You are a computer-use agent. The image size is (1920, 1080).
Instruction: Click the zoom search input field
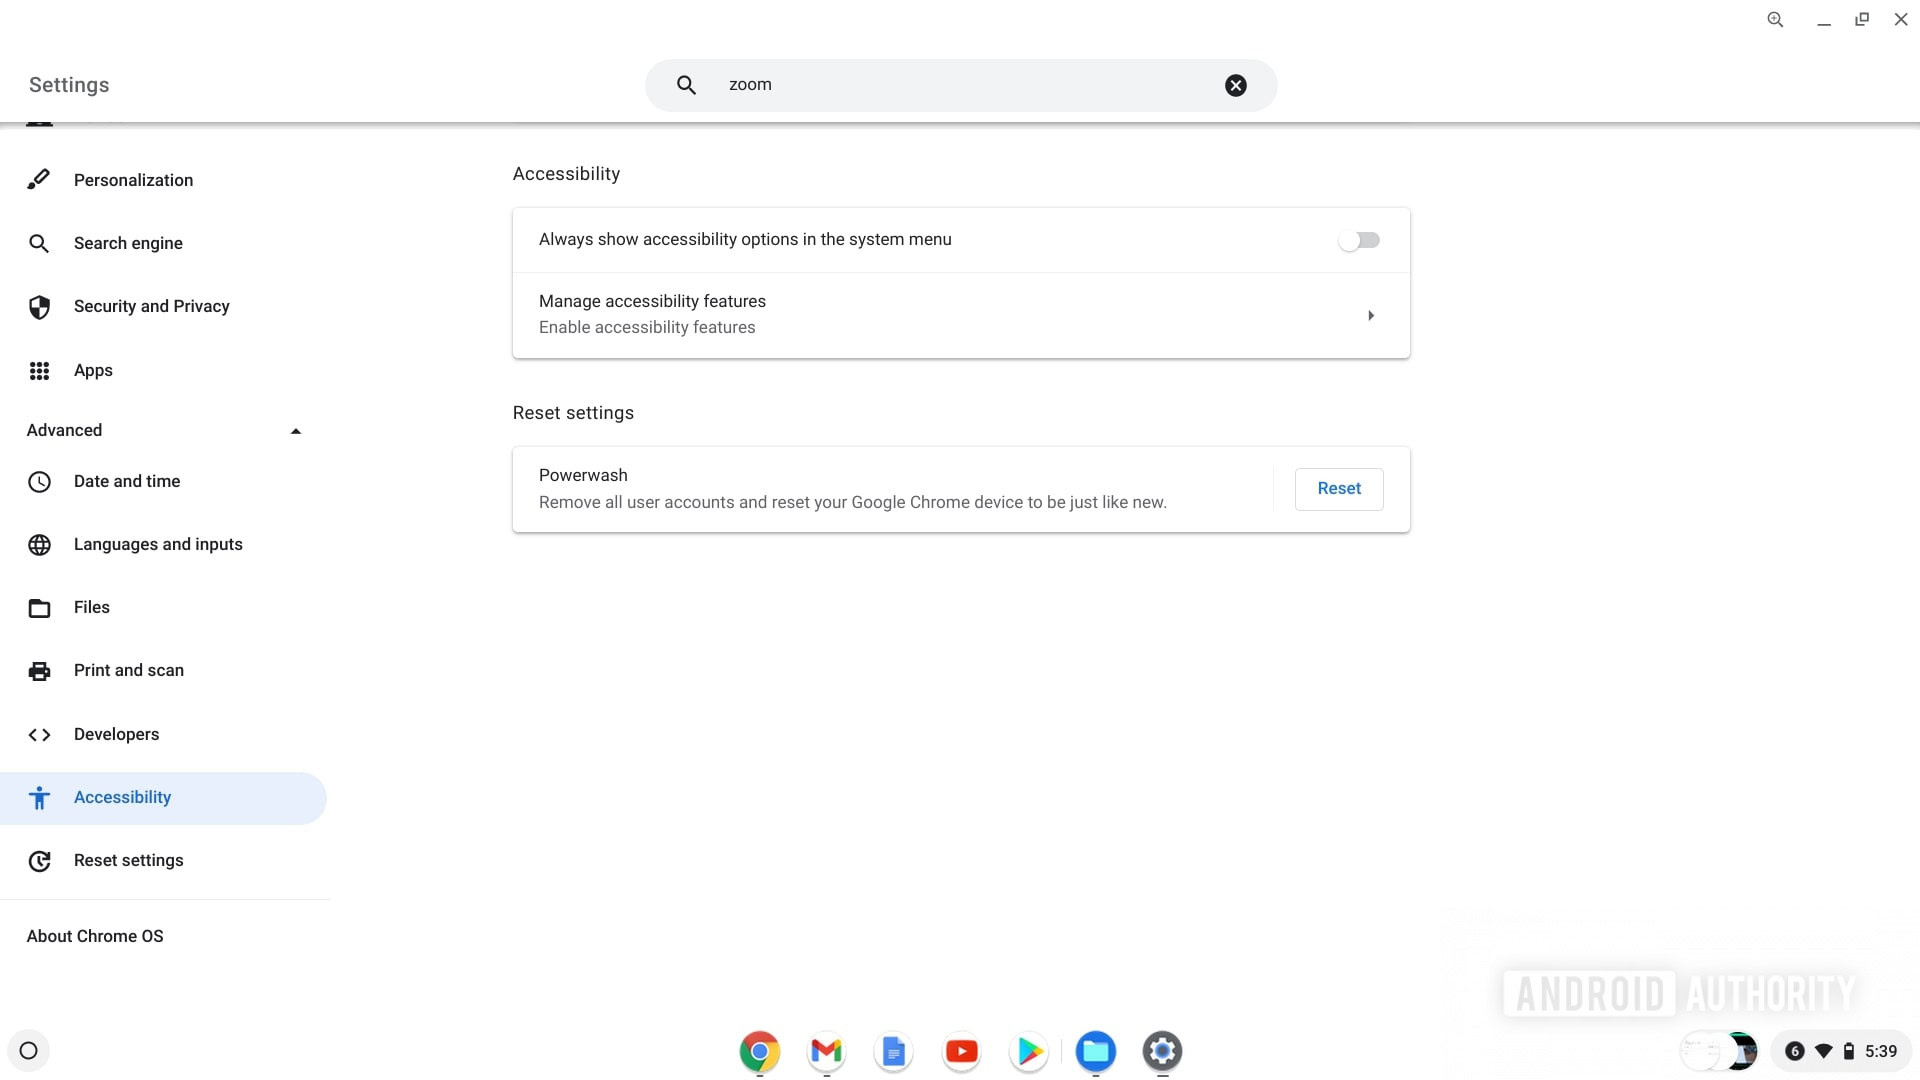point(959,84)
